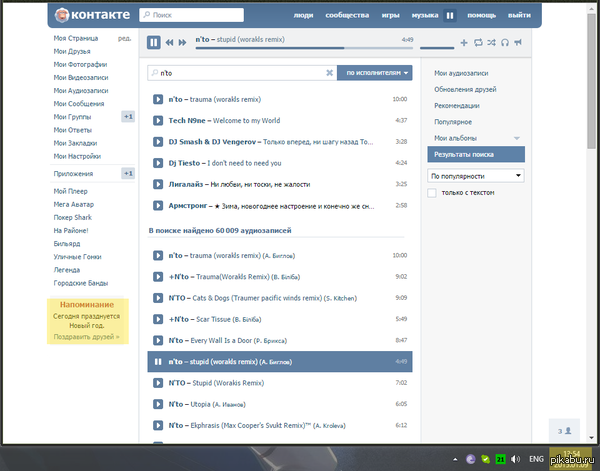Skip to the next track in the player
The height and width of the screenshot is (471, 600).
183,42
